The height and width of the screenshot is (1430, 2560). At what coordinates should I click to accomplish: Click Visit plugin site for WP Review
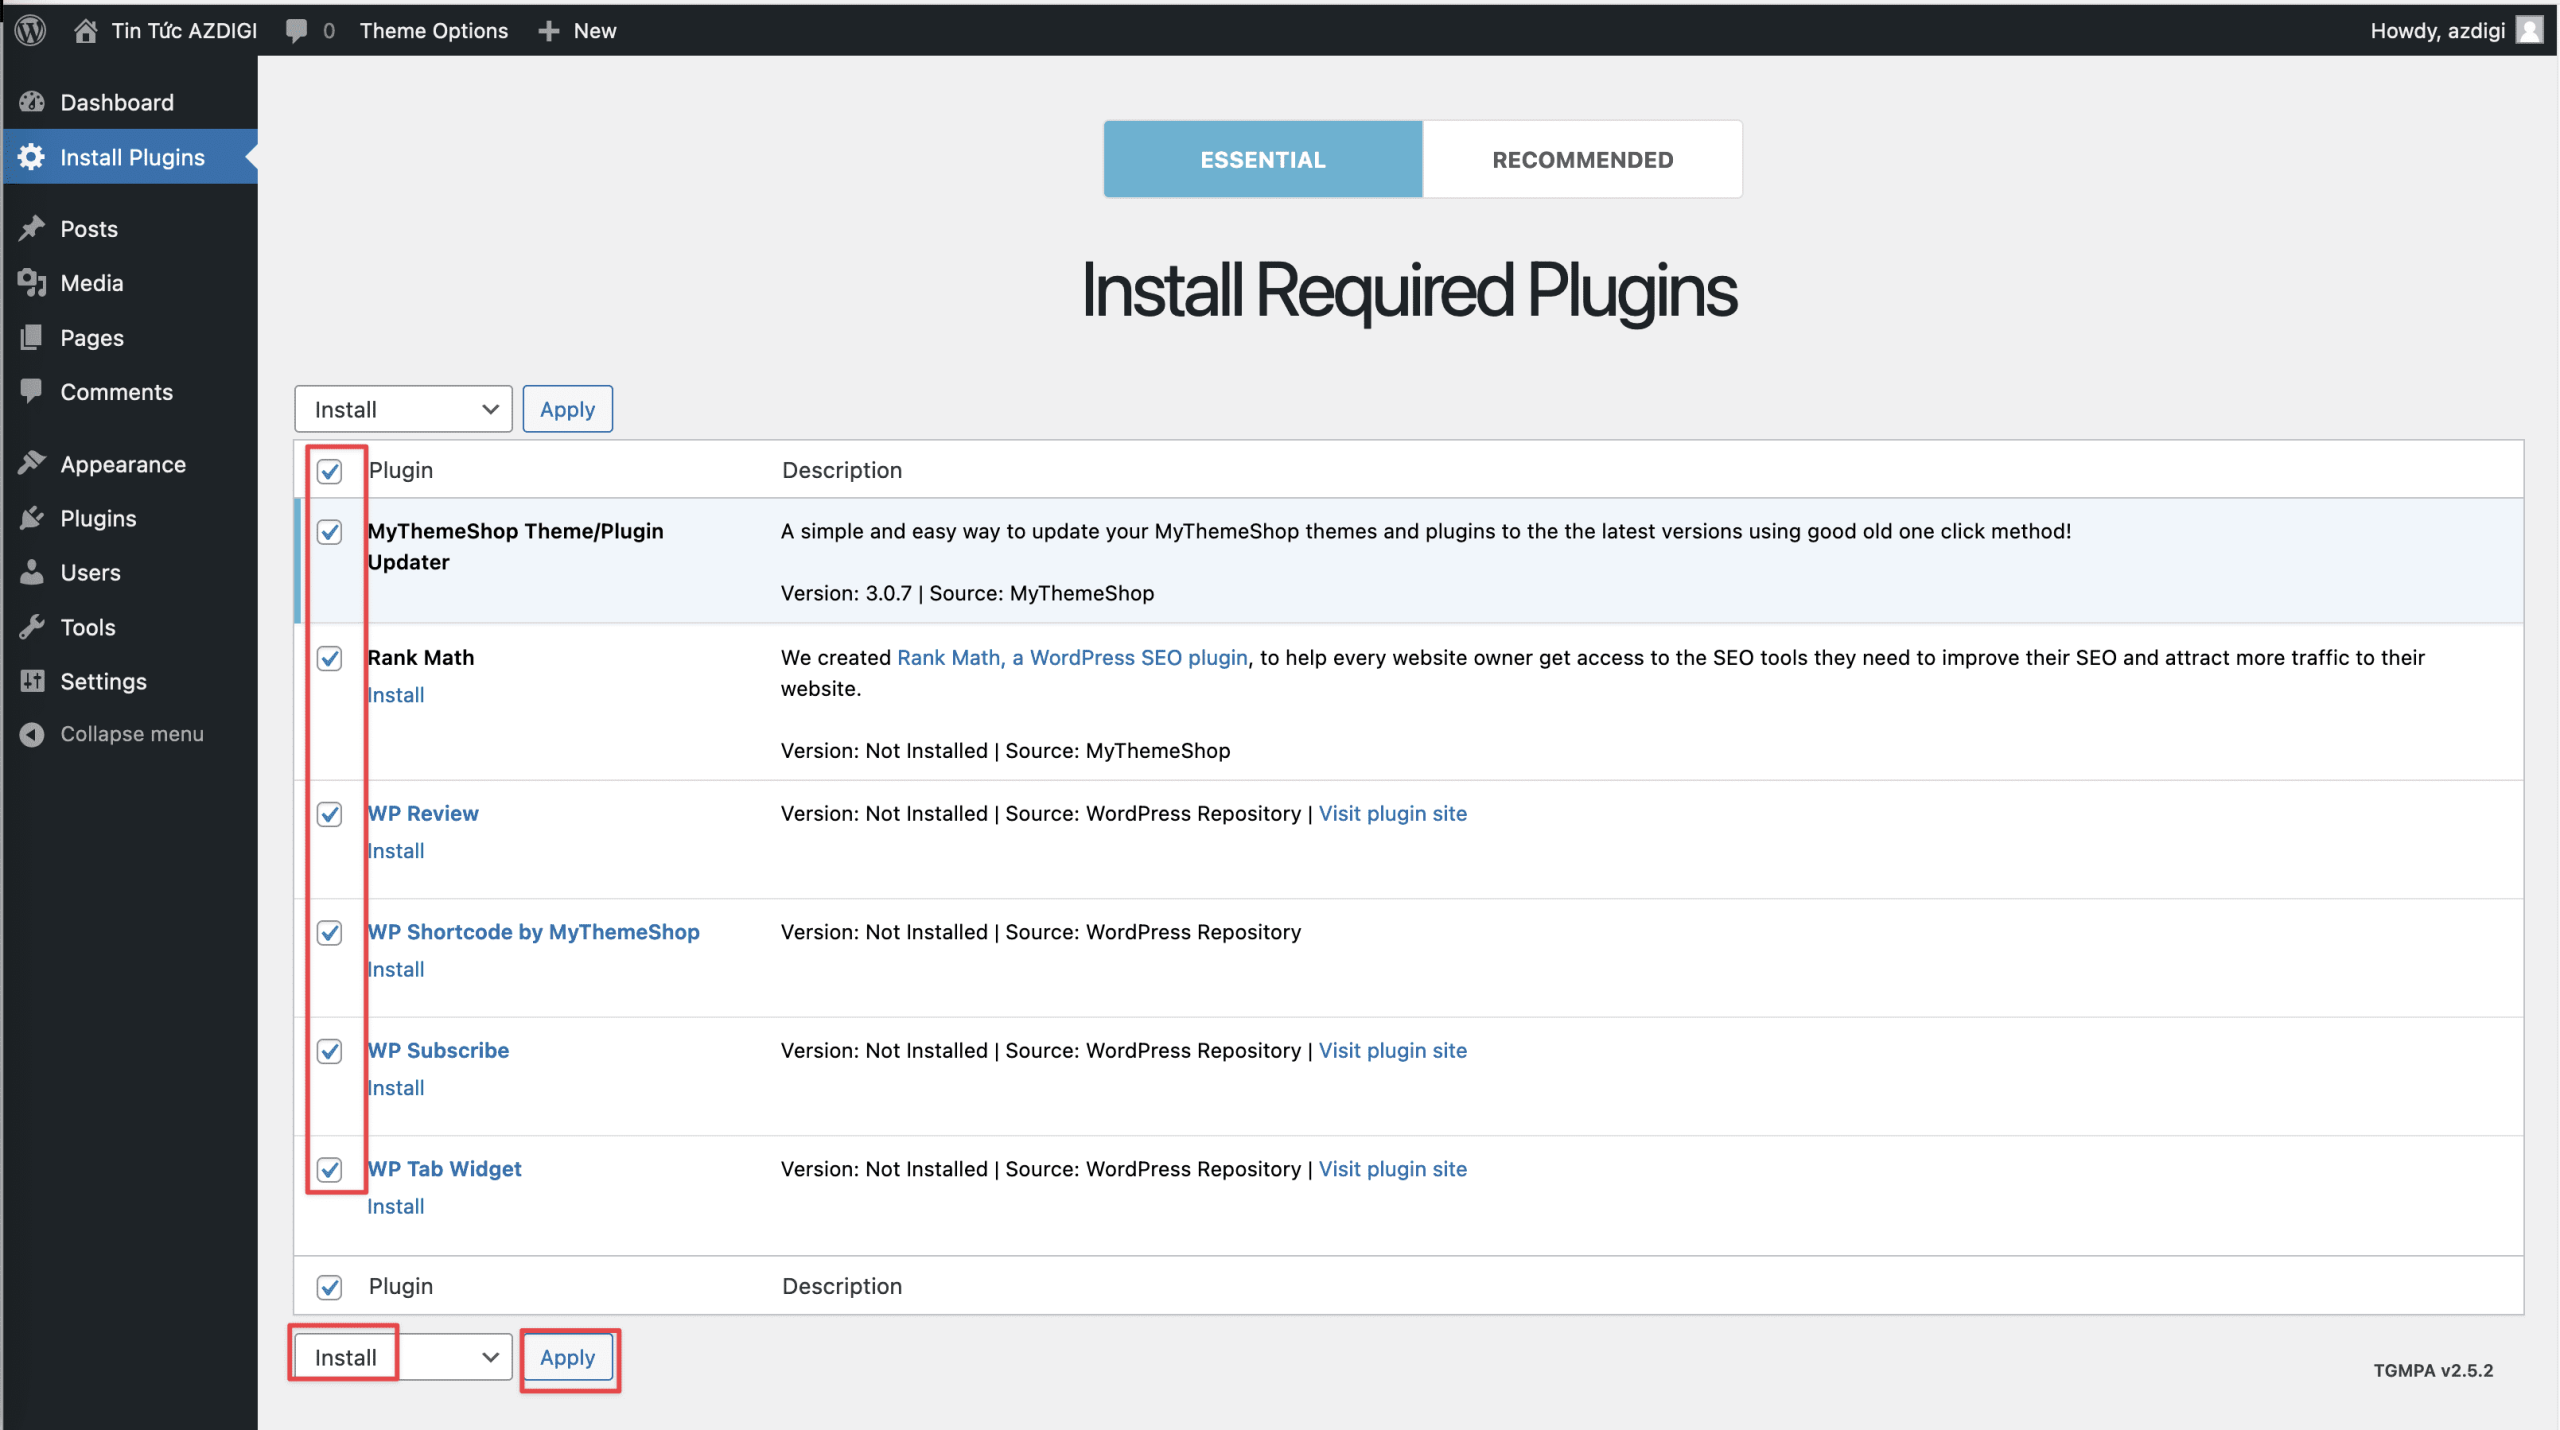tap(1393, 813)
